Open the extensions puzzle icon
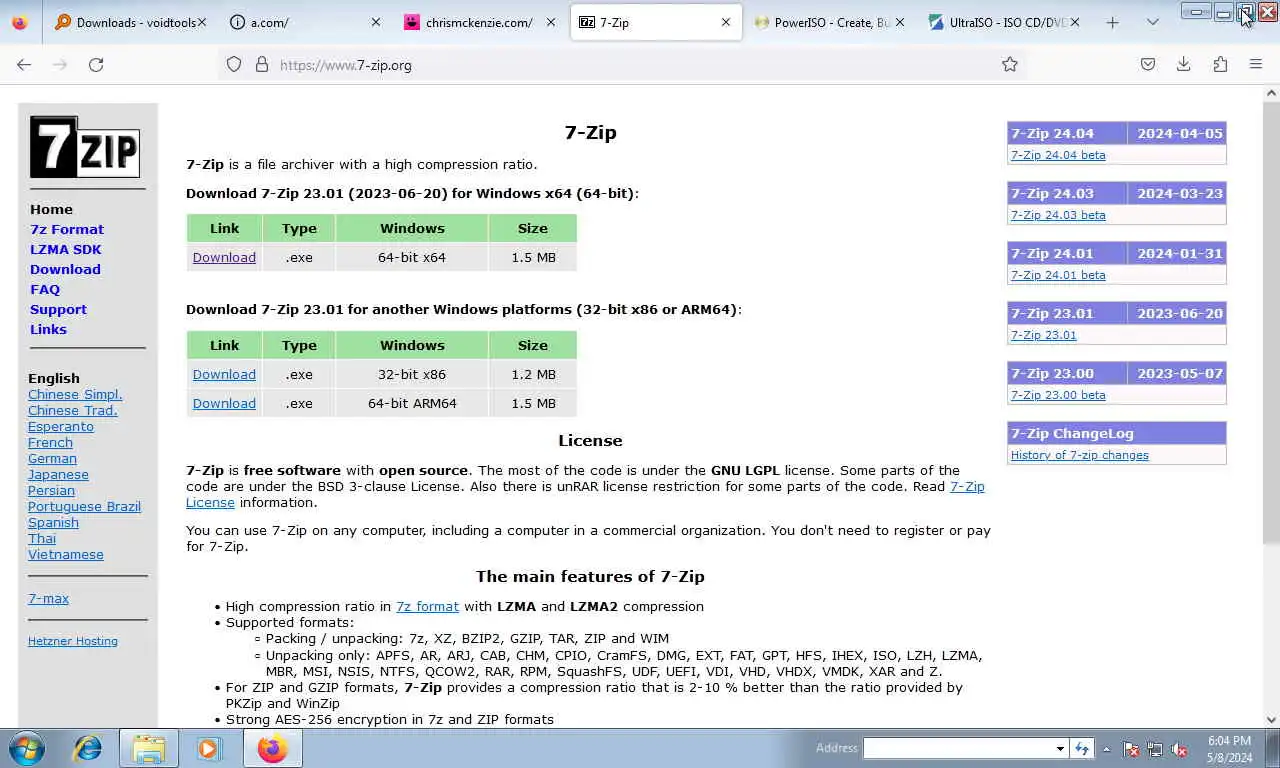Image resolution: width=1280 pixels, height=768 pixels. tap(1220, 64)
